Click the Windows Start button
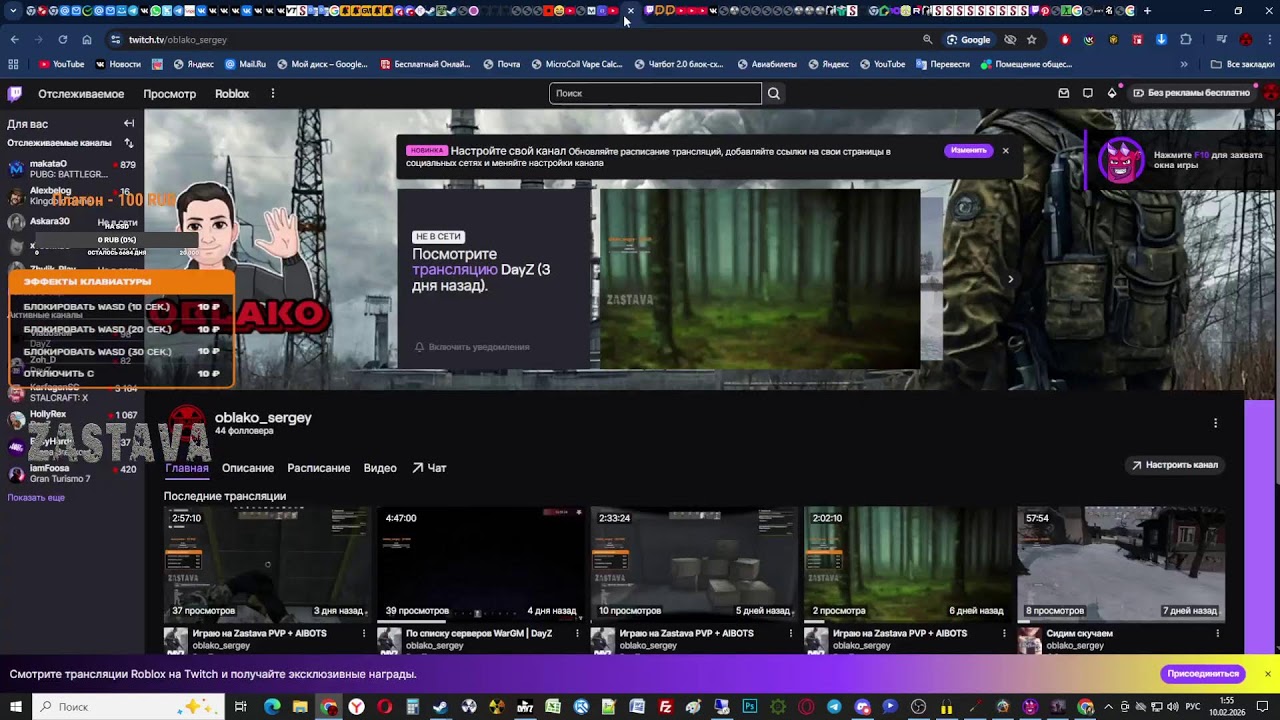 pyautogui.click(x=15, y=707)
